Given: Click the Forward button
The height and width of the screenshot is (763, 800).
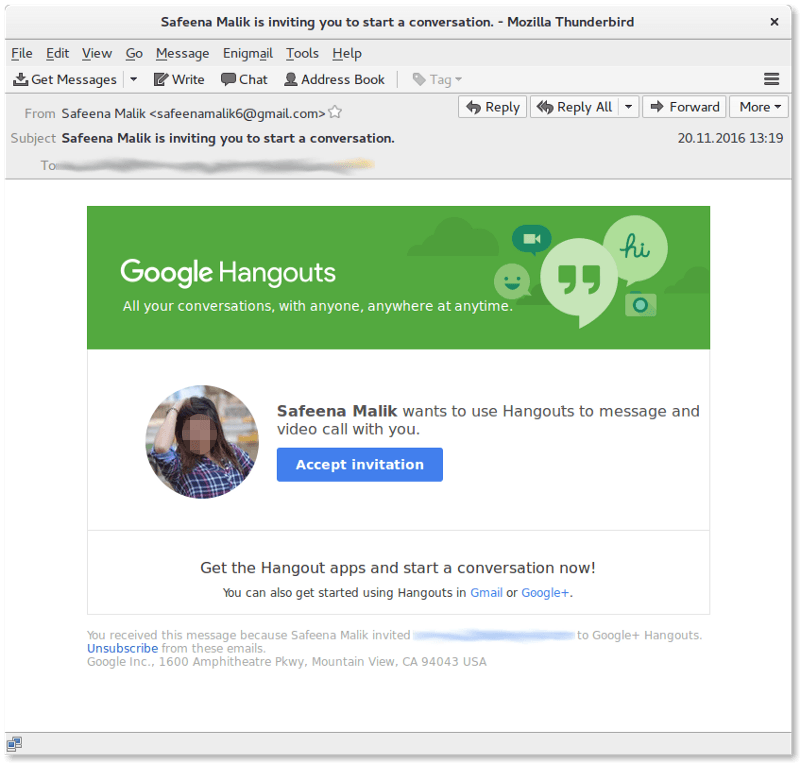Looking at the screenshot, I should [684, 107].
